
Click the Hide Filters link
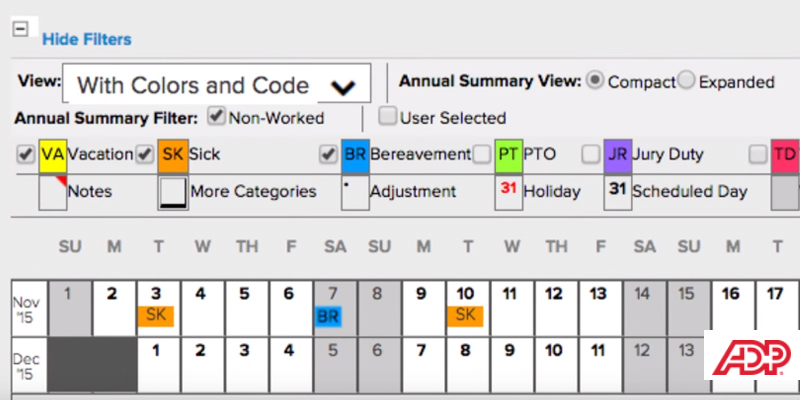pyautogui.click(x=86, y=39)
